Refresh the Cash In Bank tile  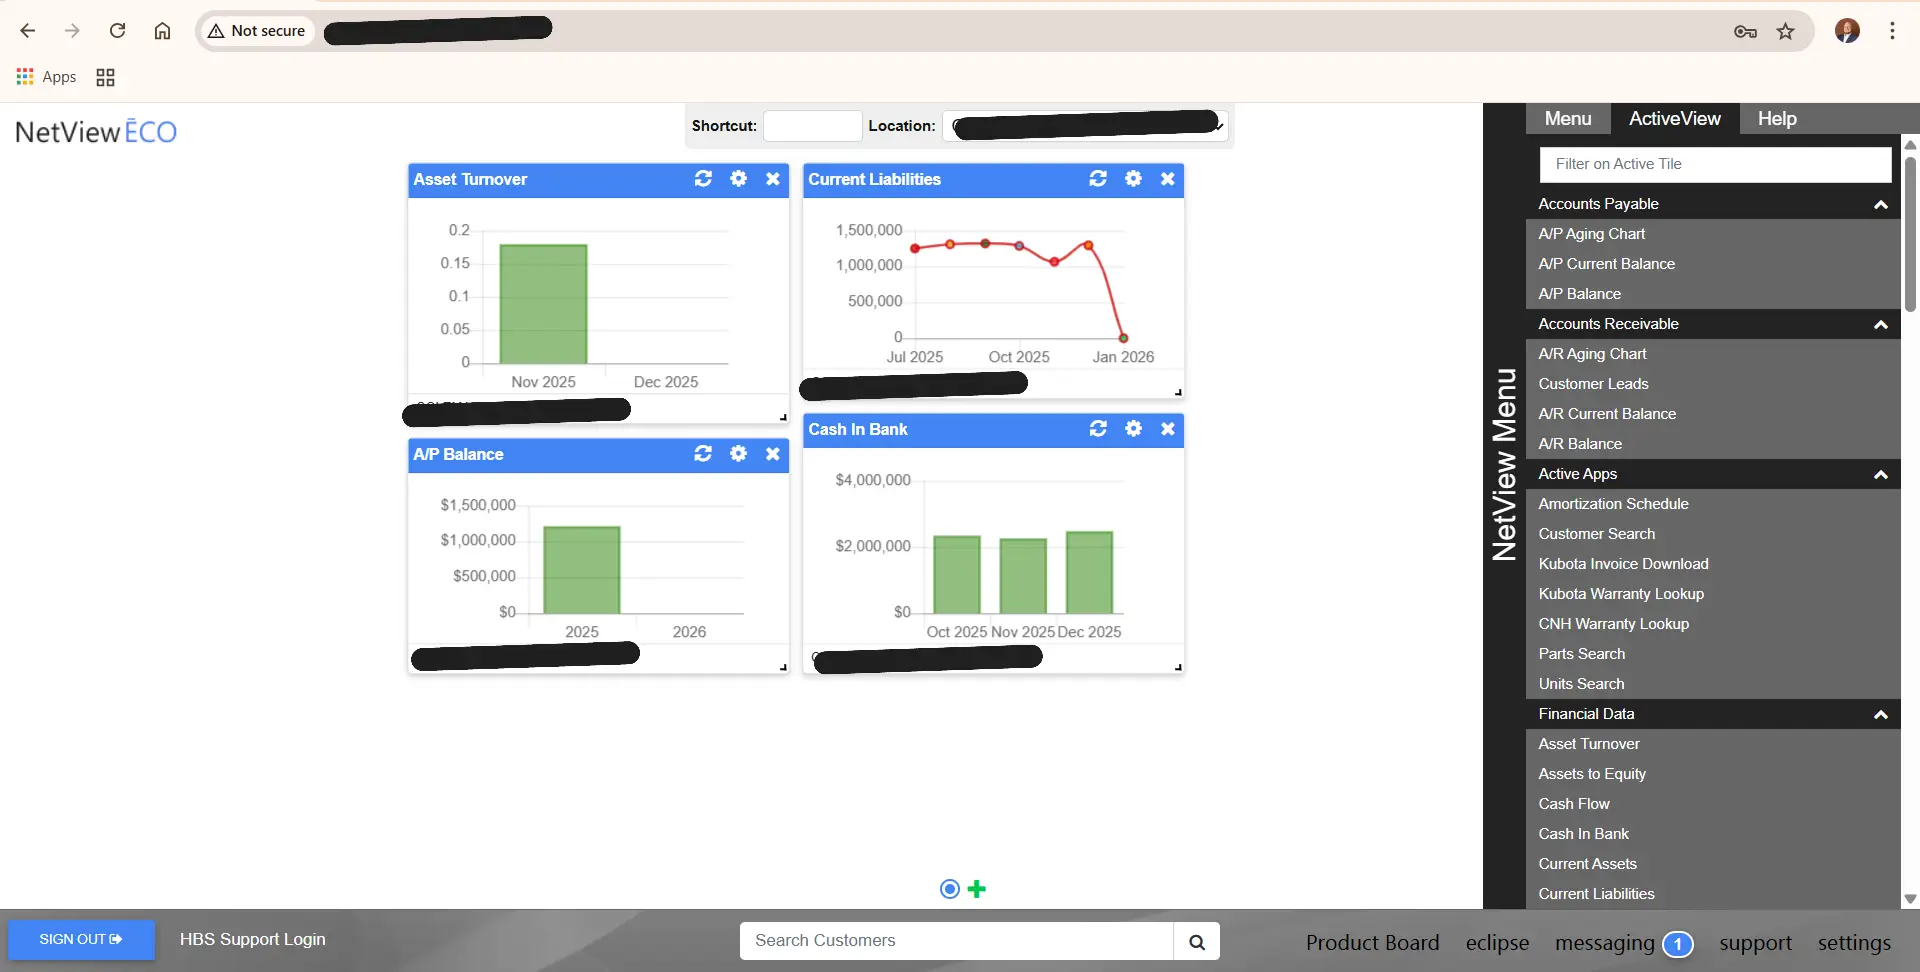(x=1098, y=429)
